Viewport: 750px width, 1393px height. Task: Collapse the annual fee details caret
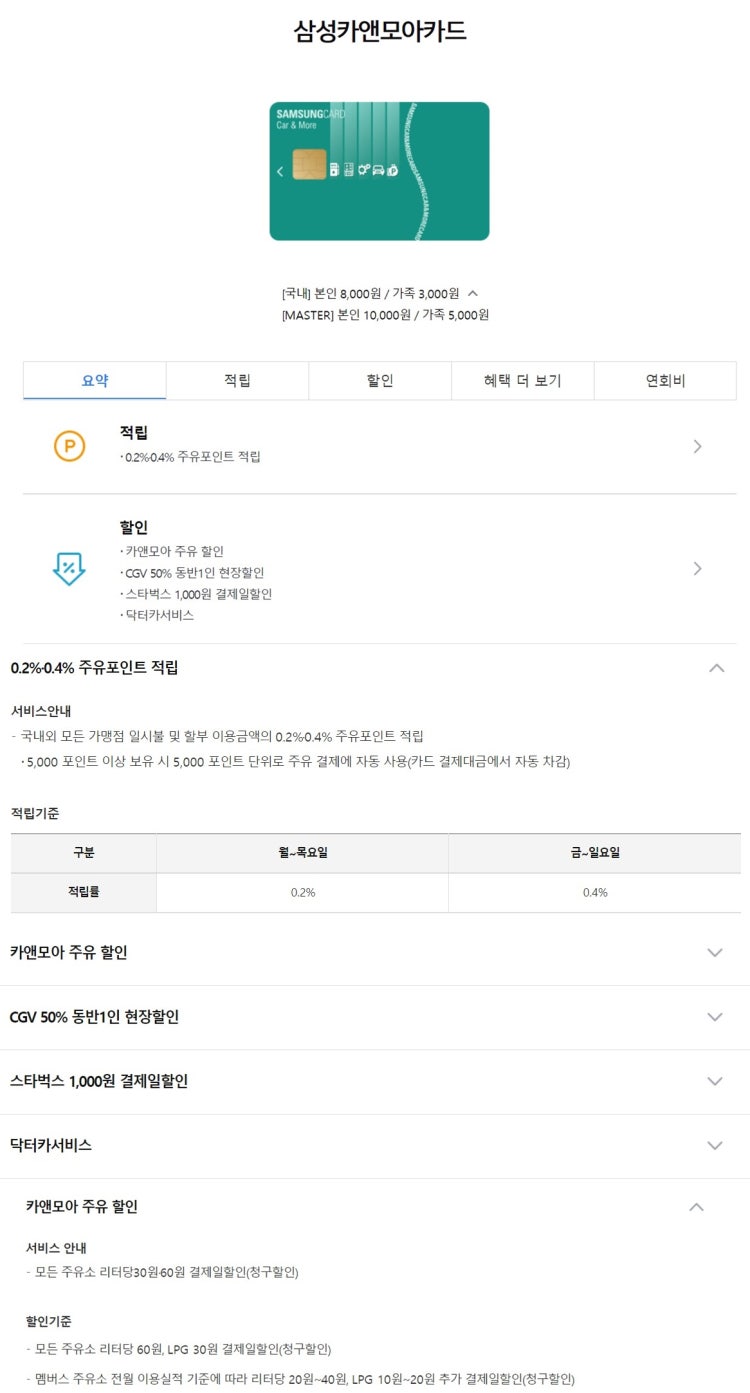[x=473, y=293]
